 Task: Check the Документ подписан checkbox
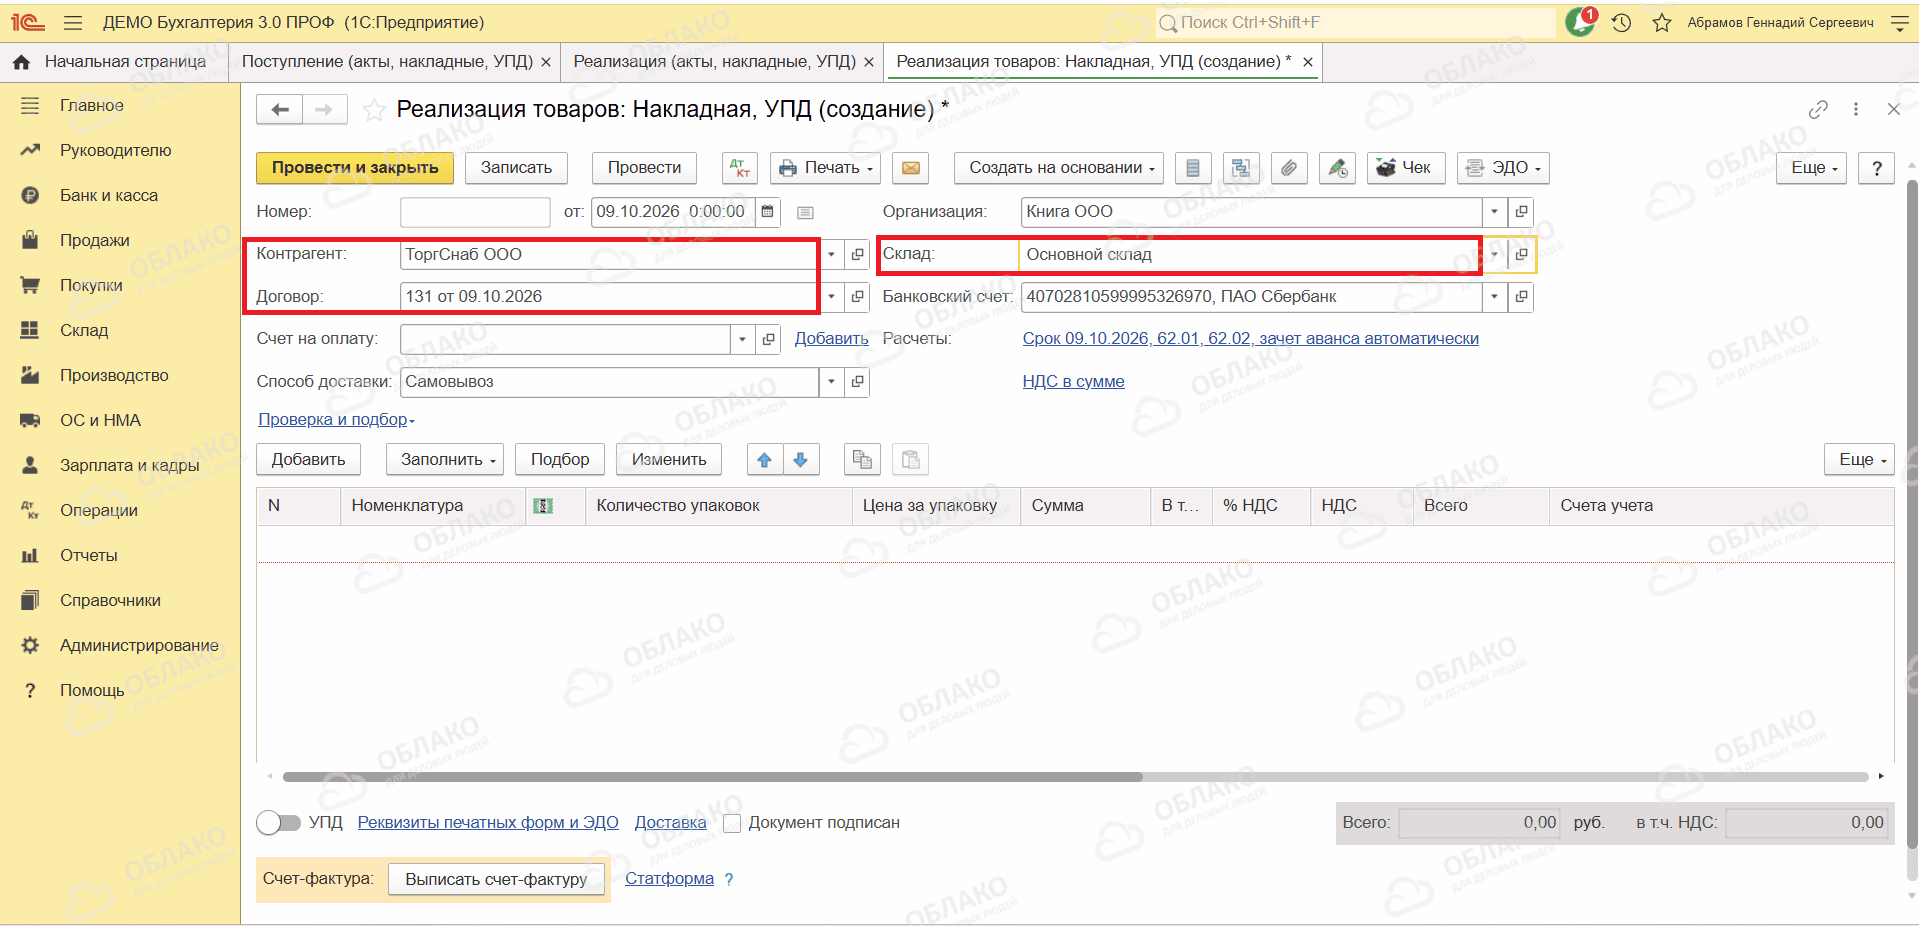click(x=732, y=823)
